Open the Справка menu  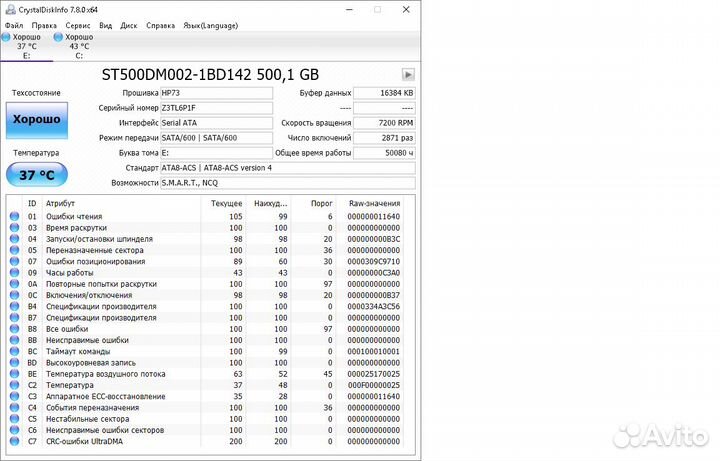click(160, 26)
